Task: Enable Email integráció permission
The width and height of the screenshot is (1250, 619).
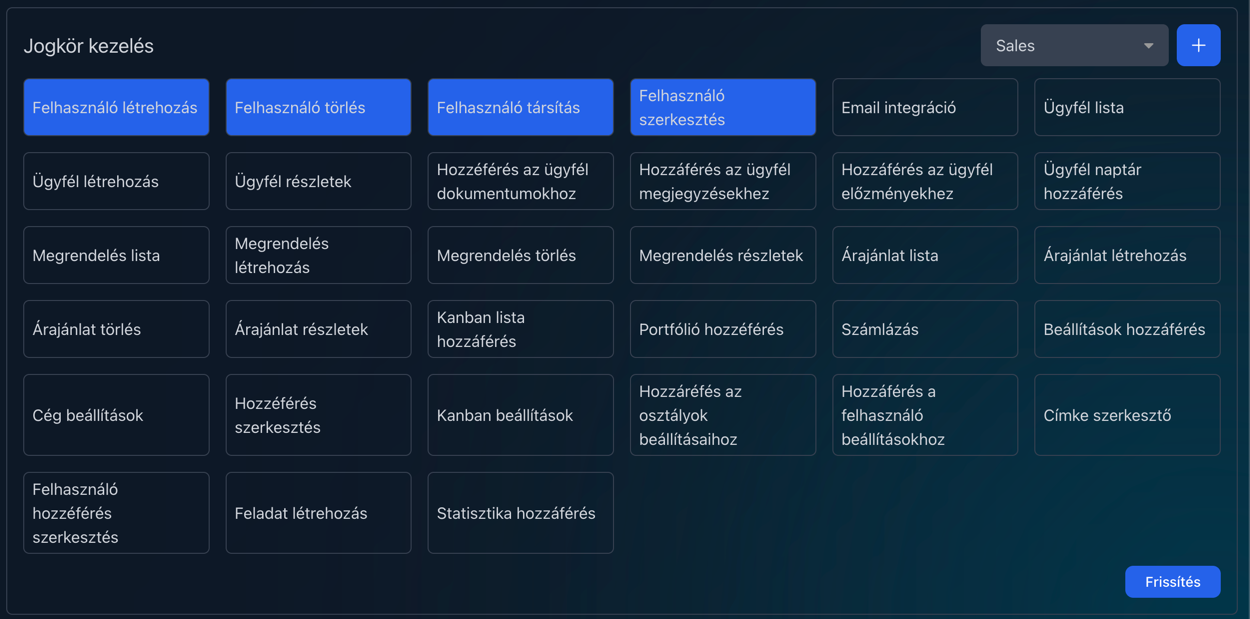Action: (924, 108)
